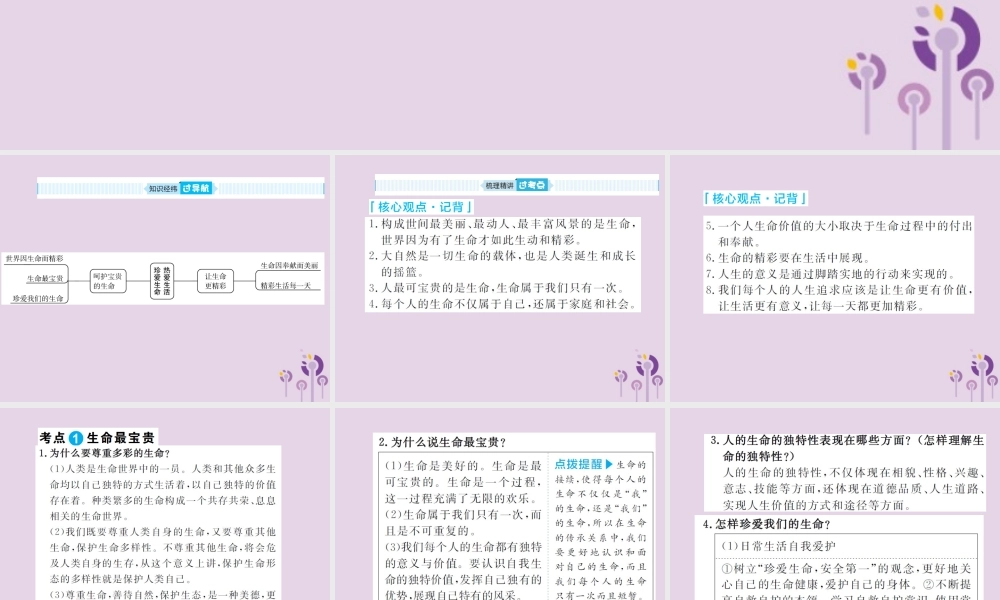This screenshot has height=600, width=1000.
Task: Click question 2.为什么说生命最宝贵?
Action: tap(443, 442)
